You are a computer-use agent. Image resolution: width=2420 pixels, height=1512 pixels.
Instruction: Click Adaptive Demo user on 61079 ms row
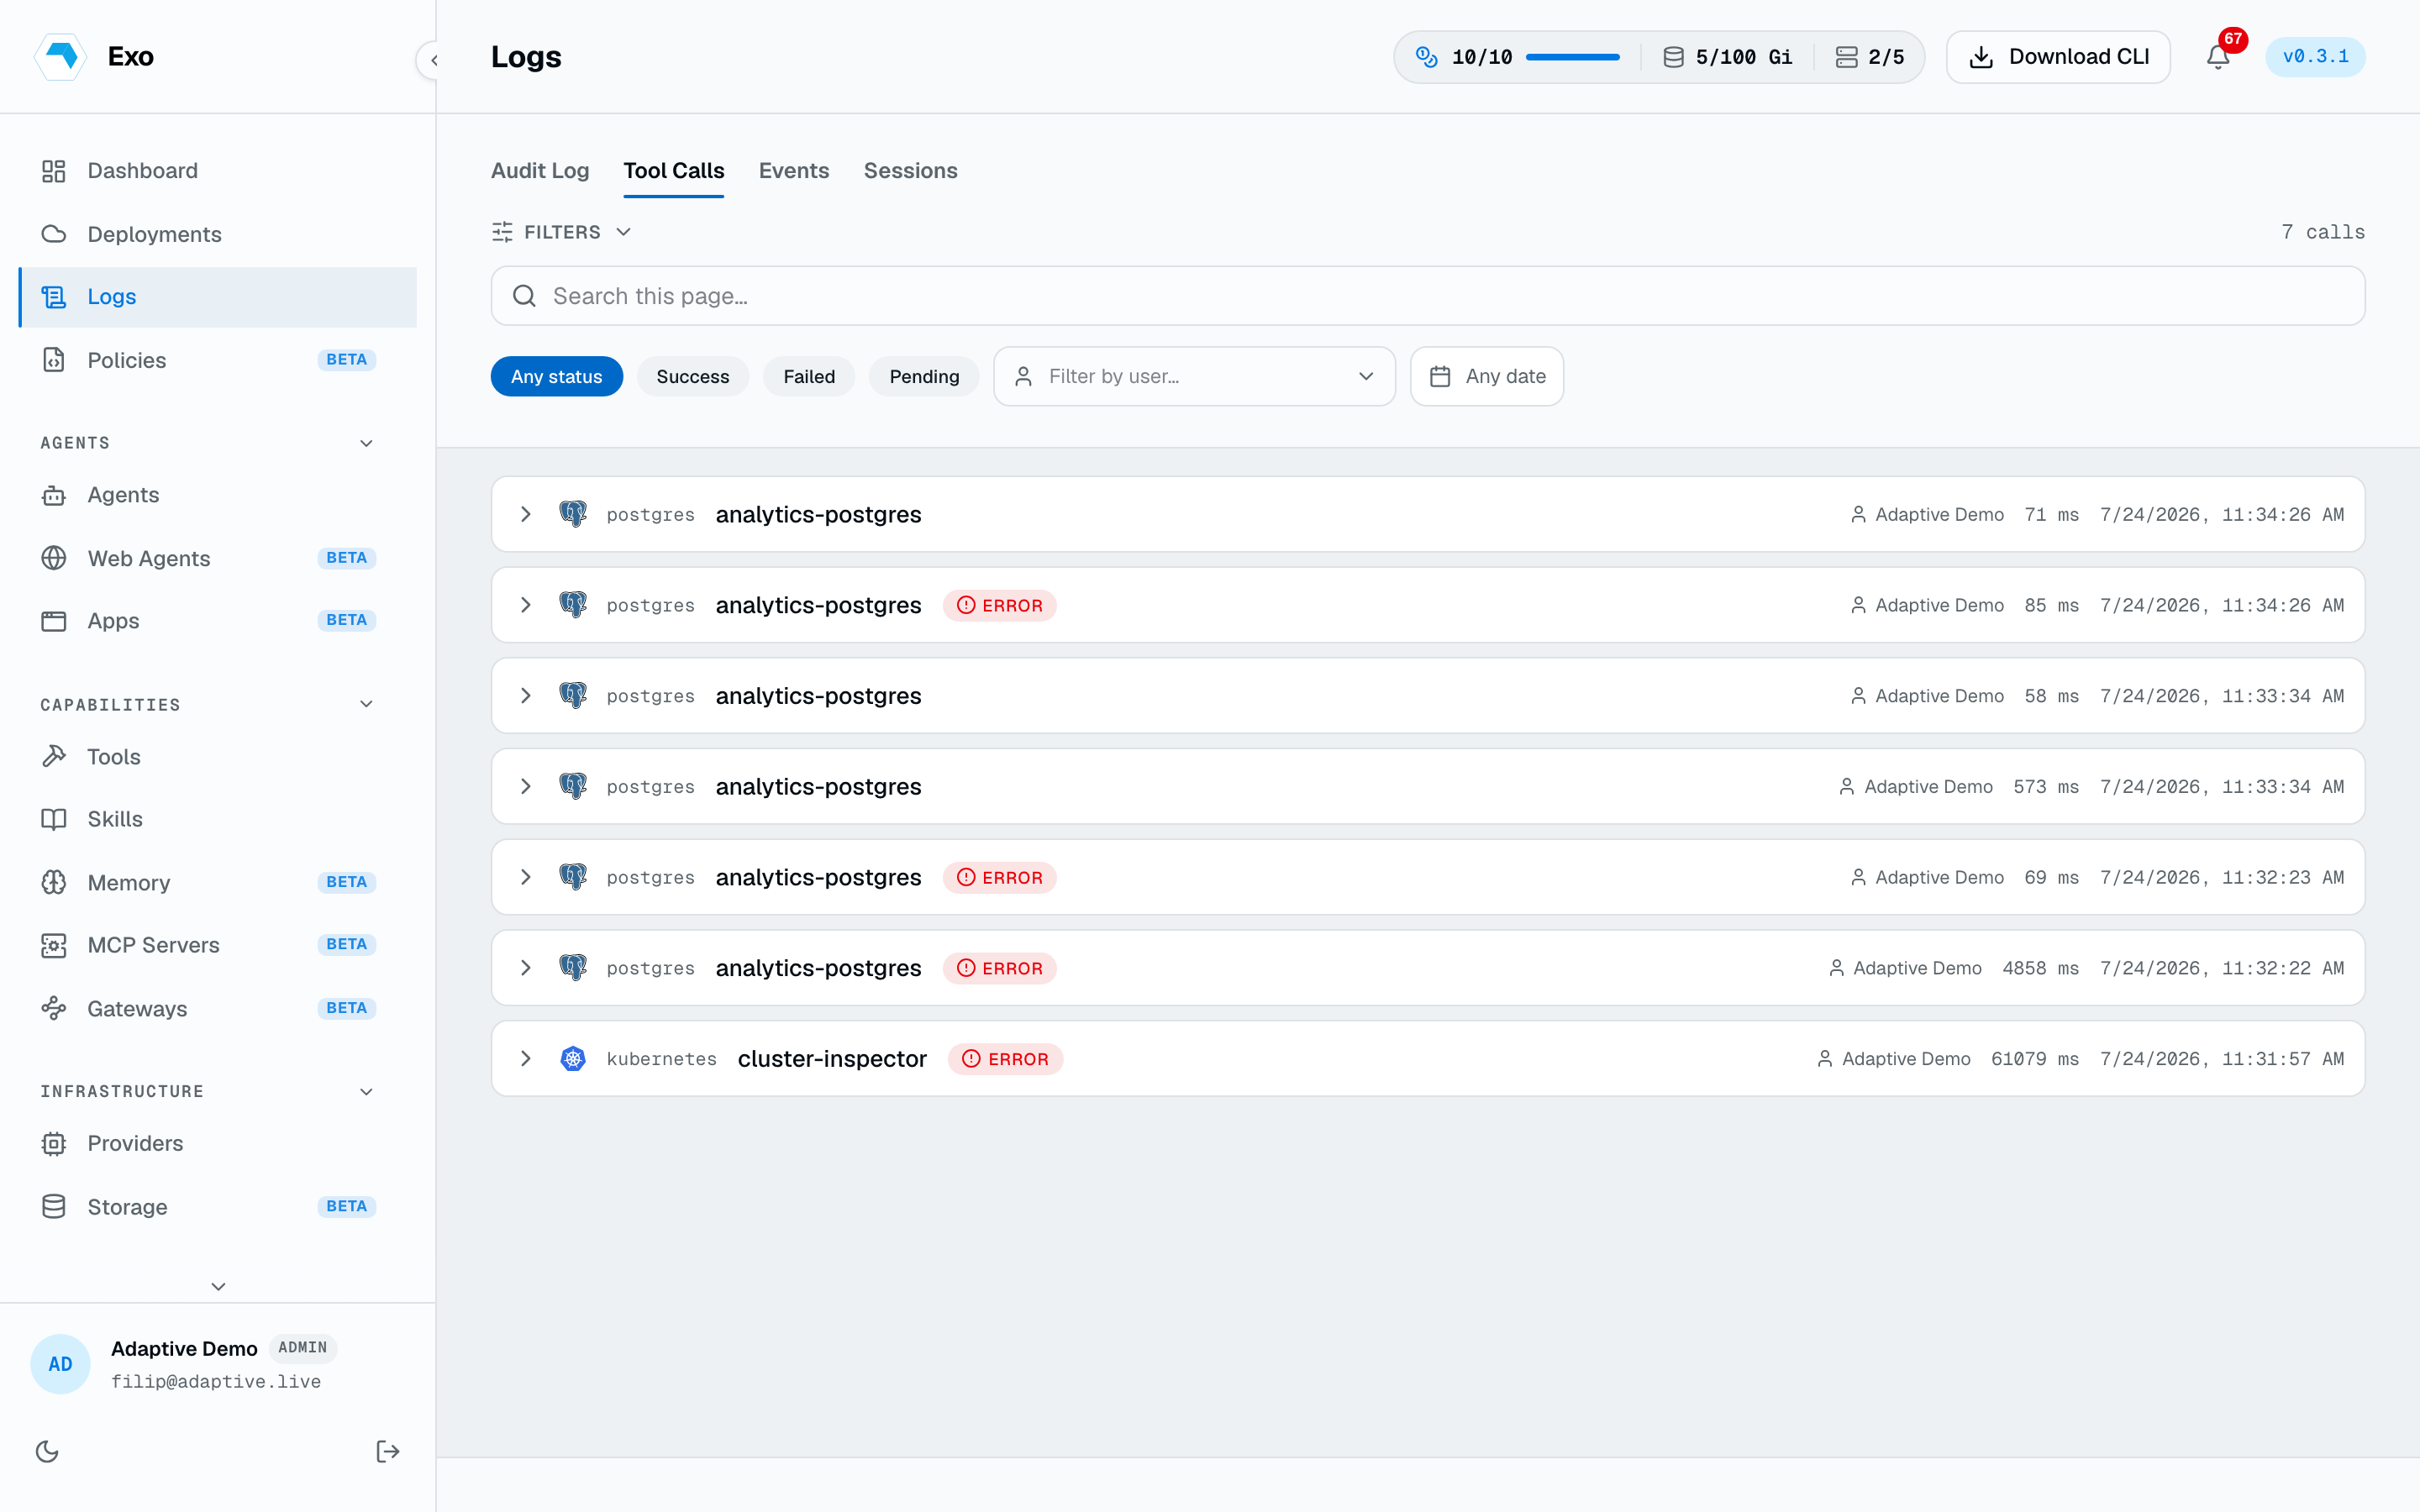(x=1894, y=1059)
